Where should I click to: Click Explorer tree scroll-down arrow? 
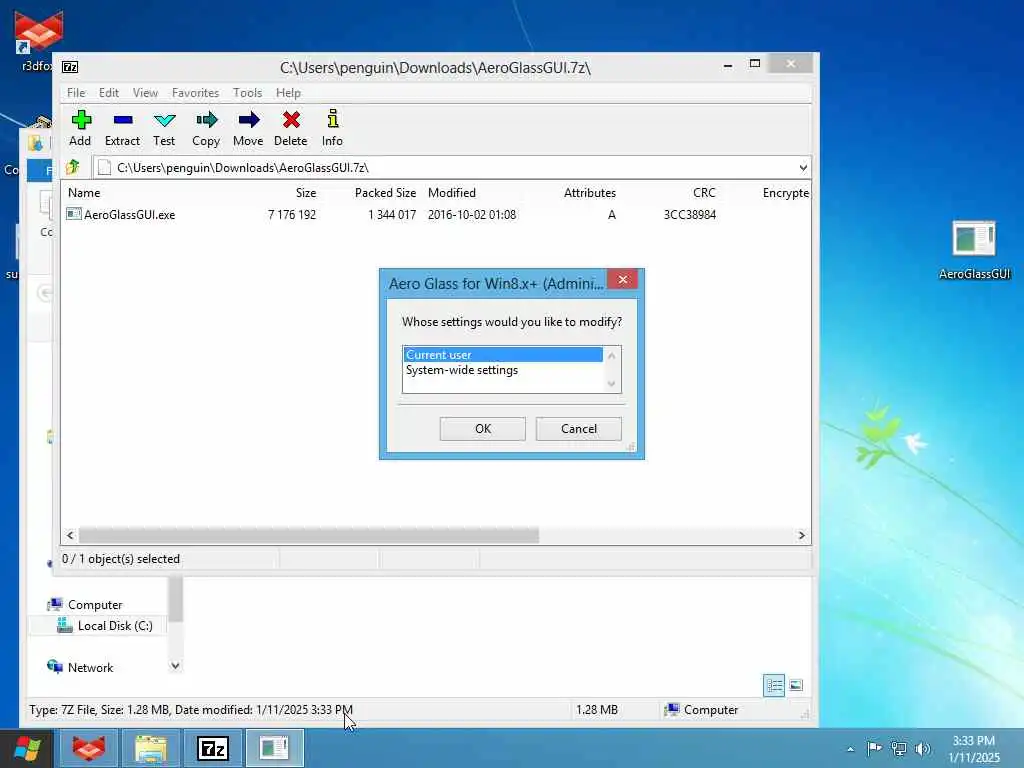coord(175,666)
